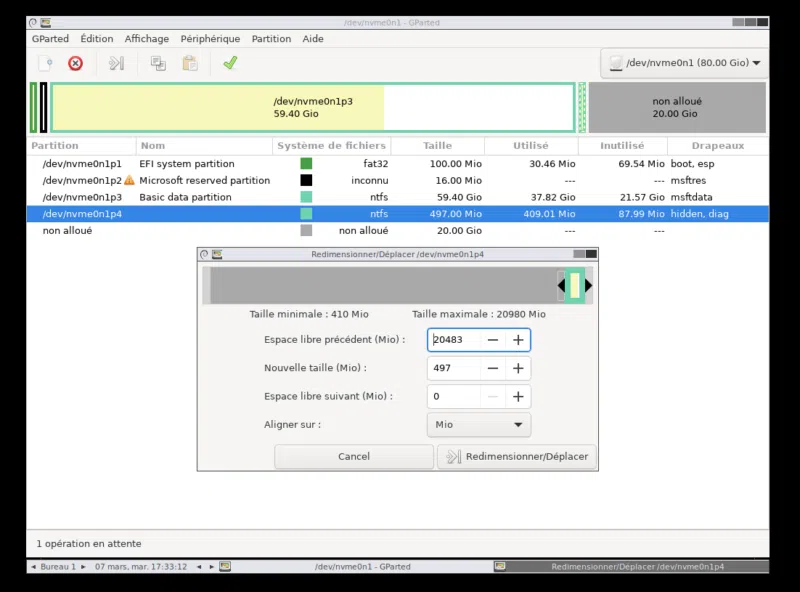Click Bureau 1 workspace switcher in taskbar
The image size is (800, 592).
[x=58, y=566]
